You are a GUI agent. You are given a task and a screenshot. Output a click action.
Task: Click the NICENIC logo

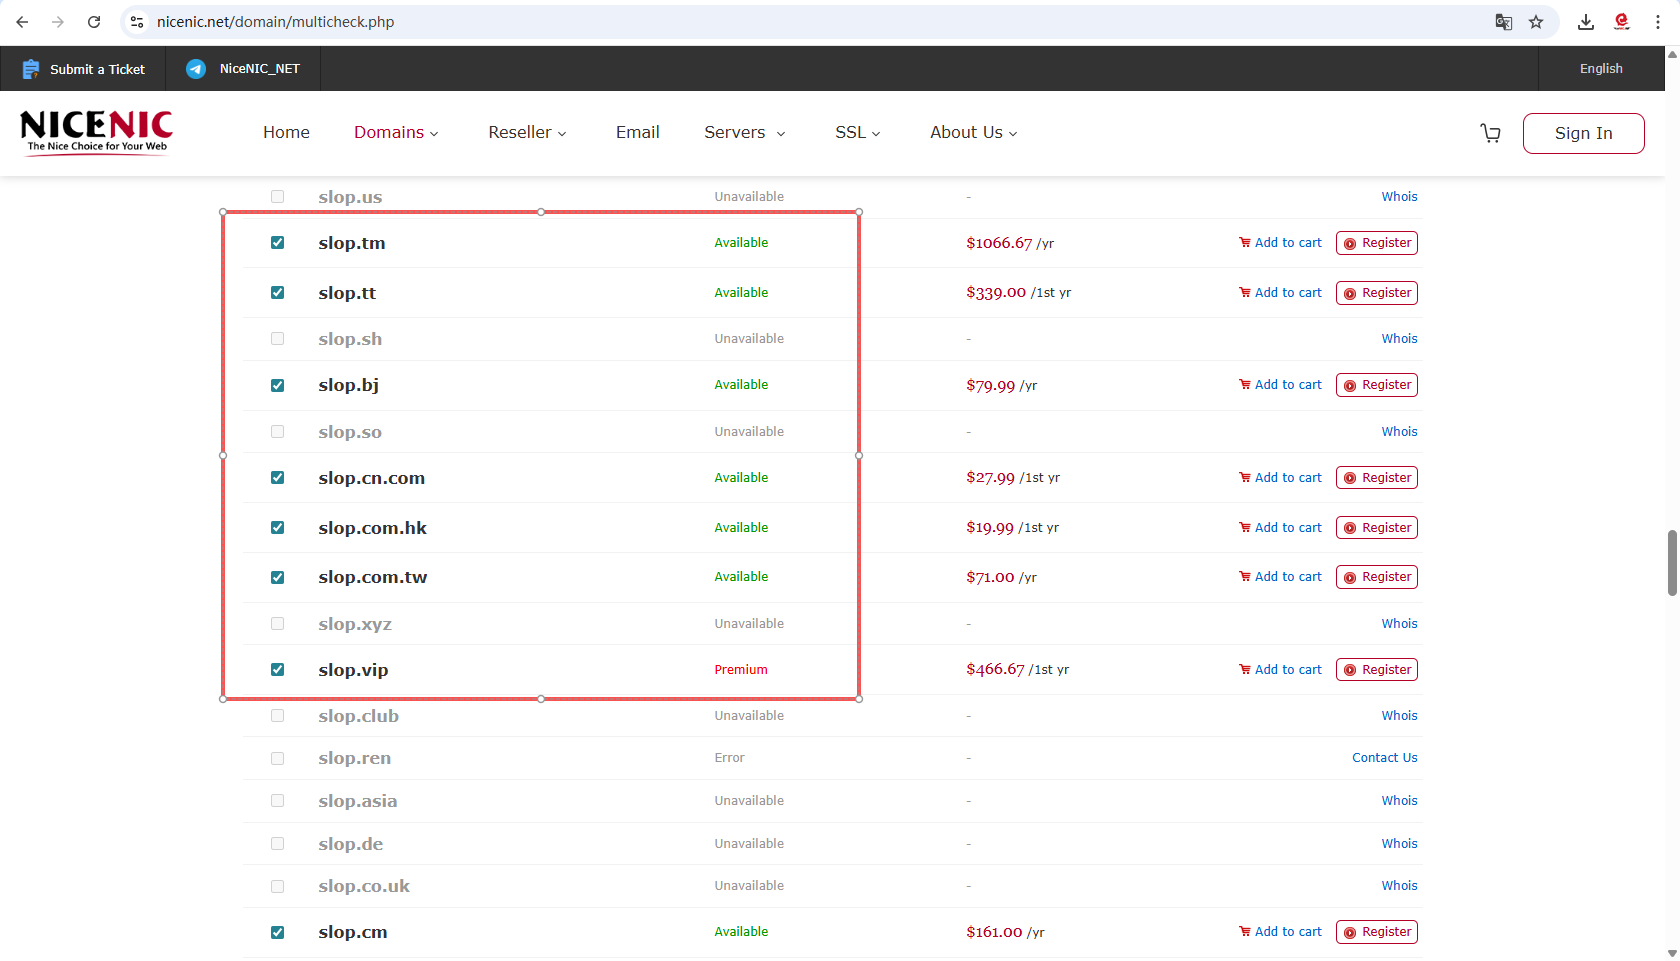(95, 132)
